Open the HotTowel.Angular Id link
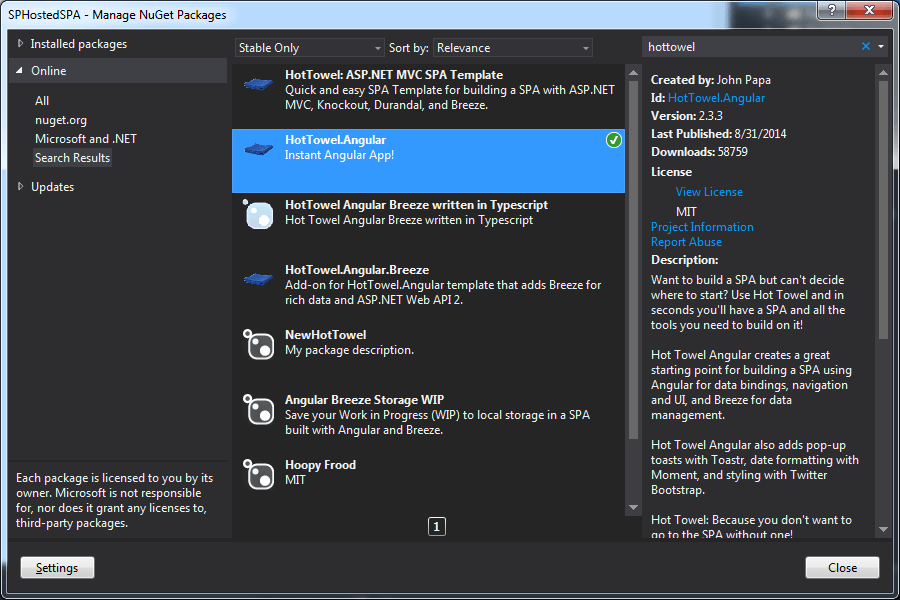Viewport: 900px width, 600px height. (716, 98)
